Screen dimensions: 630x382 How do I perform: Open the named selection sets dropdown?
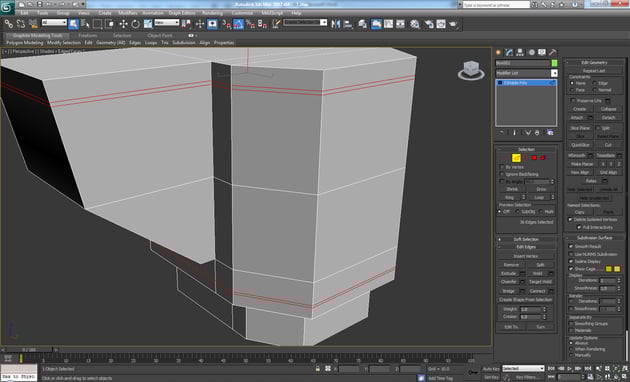click(x=305, y=22)
